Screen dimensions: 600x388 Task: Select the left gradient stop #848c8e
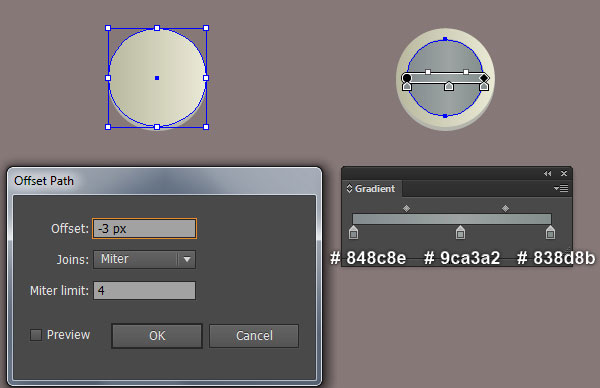[354, 232]
